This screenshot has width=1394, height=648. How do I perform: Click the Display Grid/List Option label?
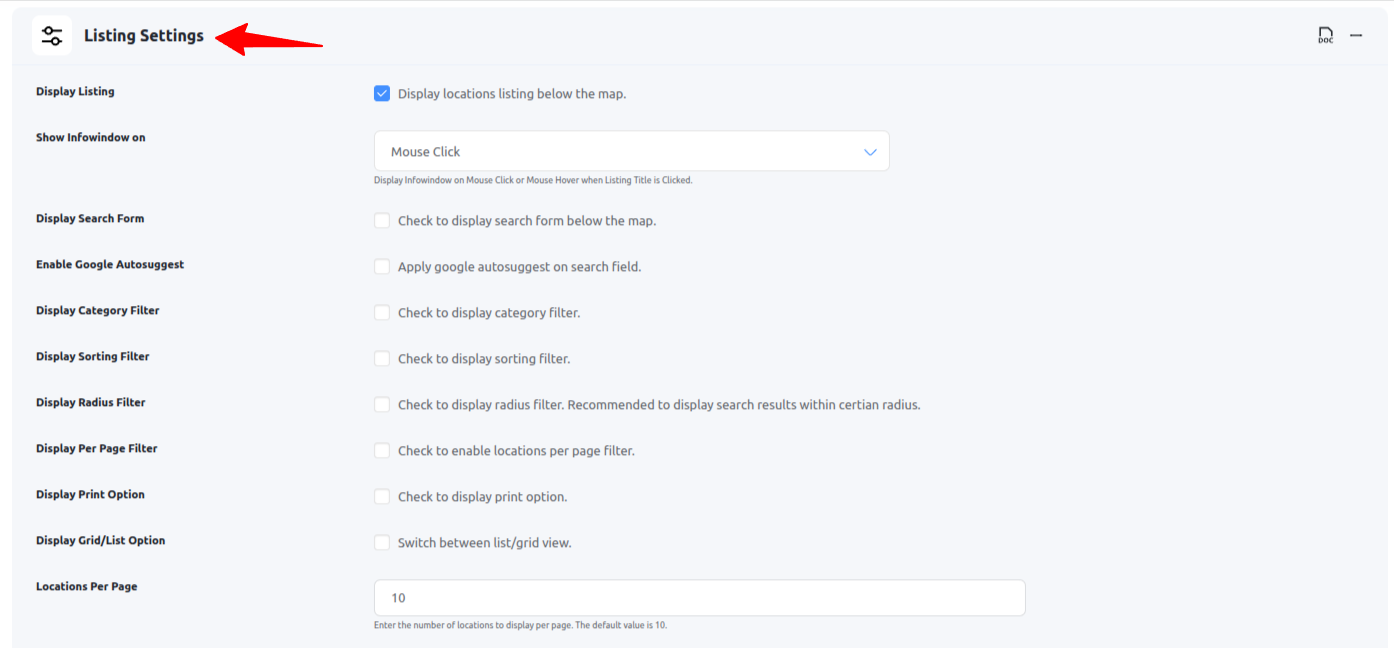(100, 541)
